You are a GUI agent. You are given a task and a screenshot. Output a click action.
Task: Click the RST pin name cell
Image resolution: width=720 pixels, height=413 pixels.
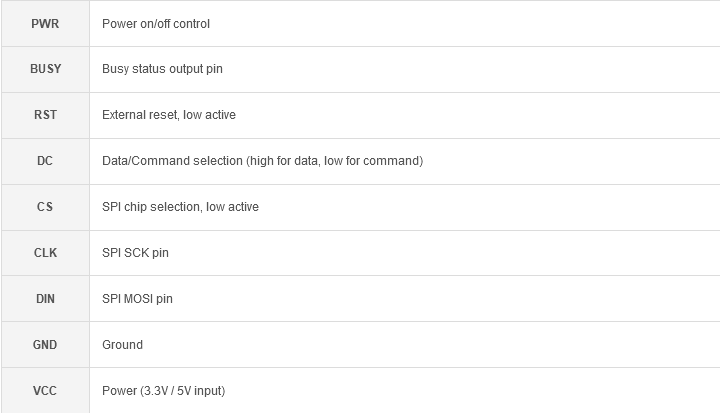pyautogui.click(x=45, y=115)
